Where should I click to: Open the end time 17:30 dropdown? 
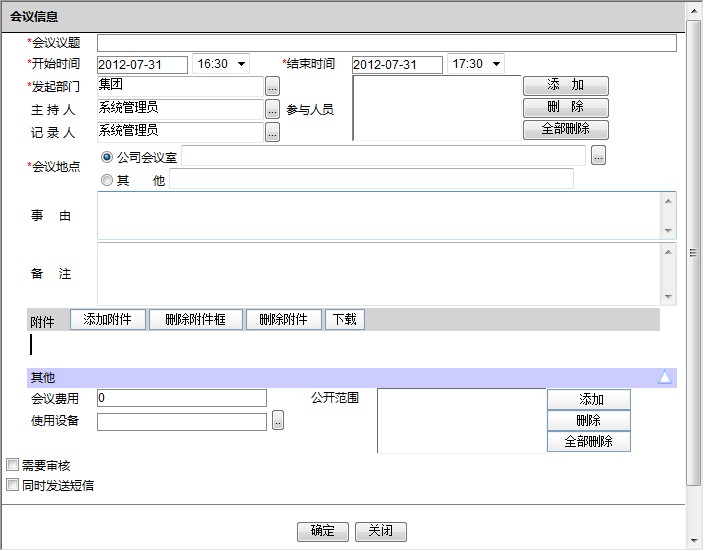475,64
